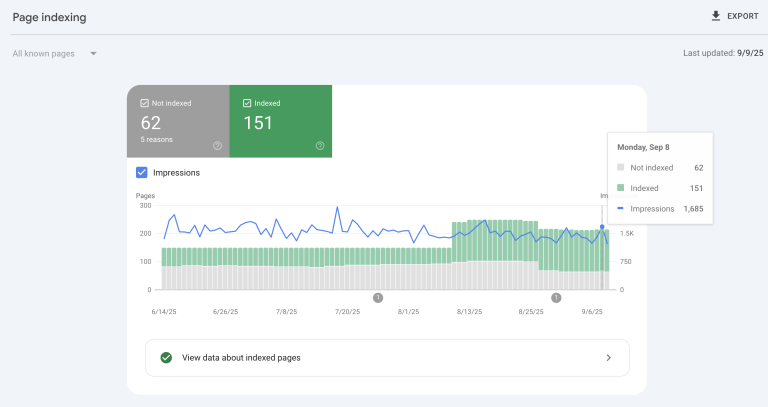The image size is (768, 407).
Task: Open View data about indexed pages
Action: pos(241,357)
